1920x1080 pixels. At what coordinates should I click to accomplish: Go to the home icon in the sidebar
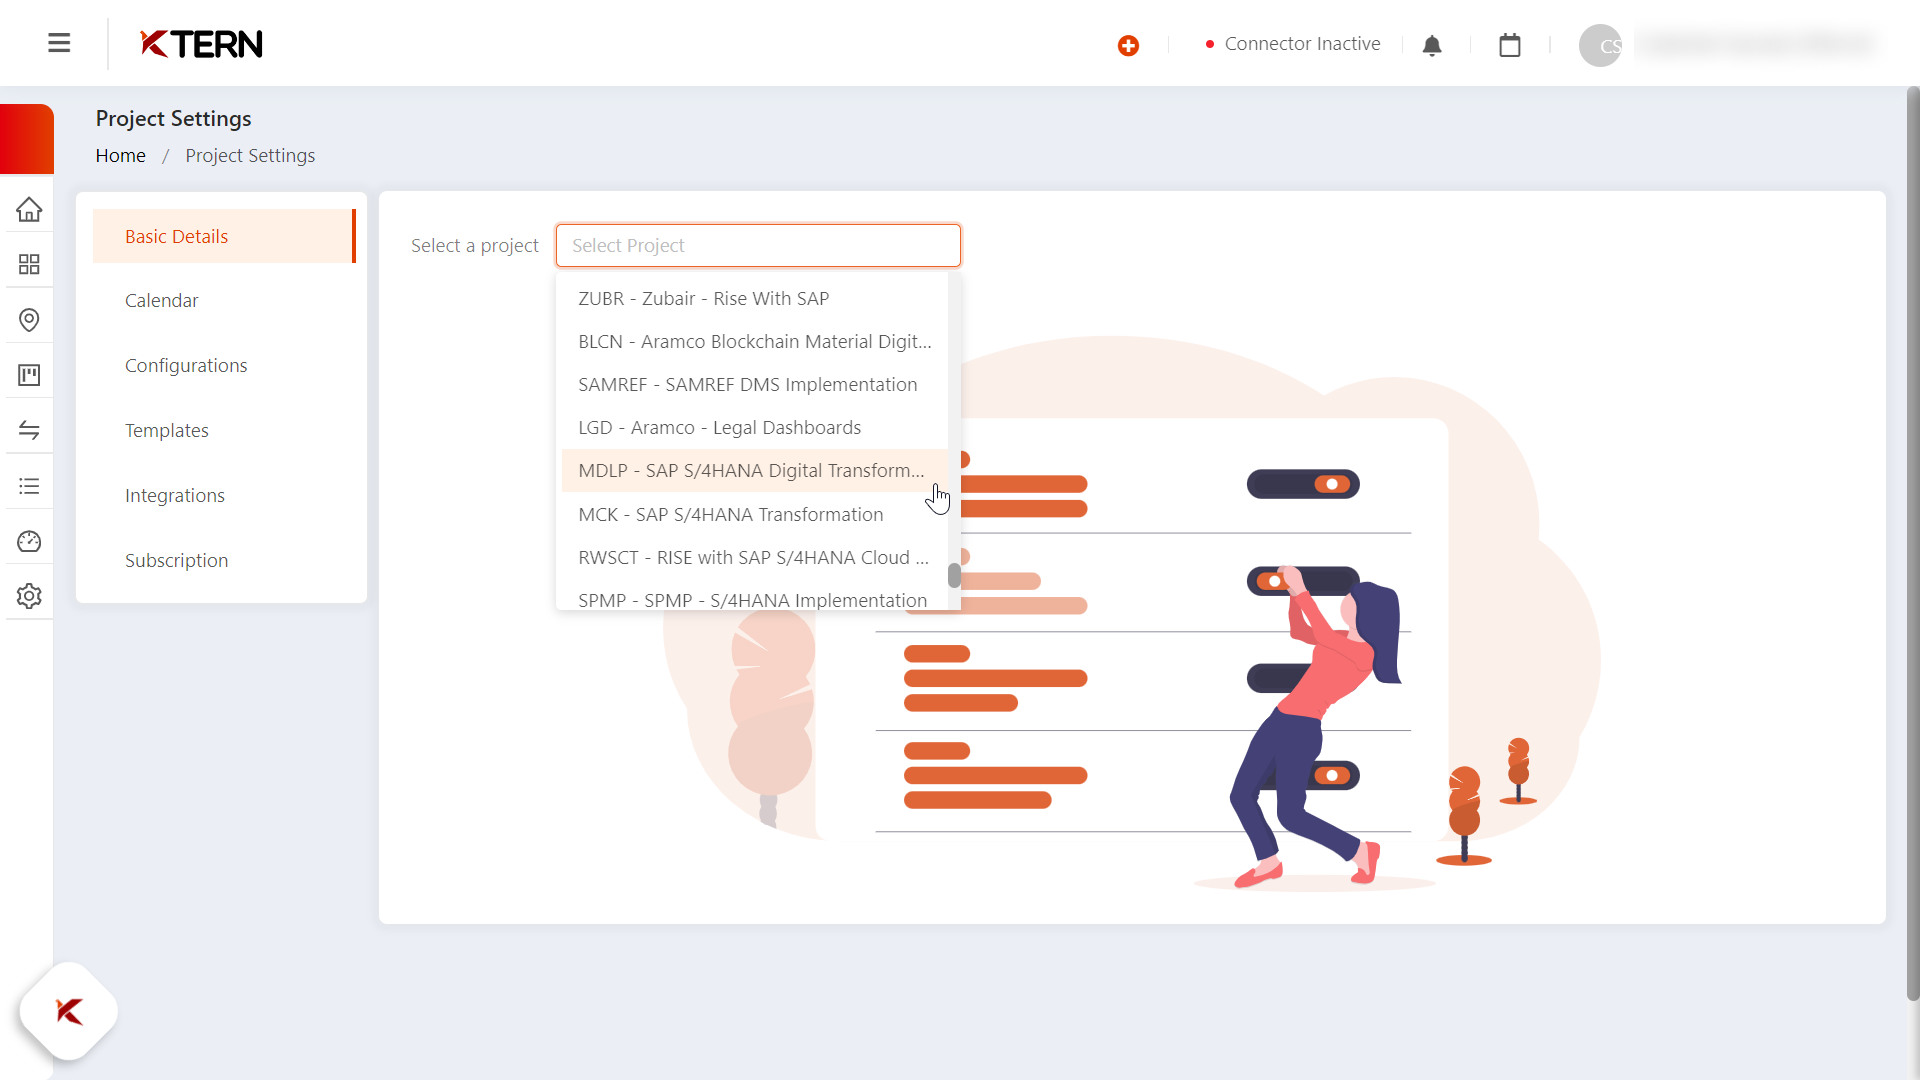(x=29, y=209)
